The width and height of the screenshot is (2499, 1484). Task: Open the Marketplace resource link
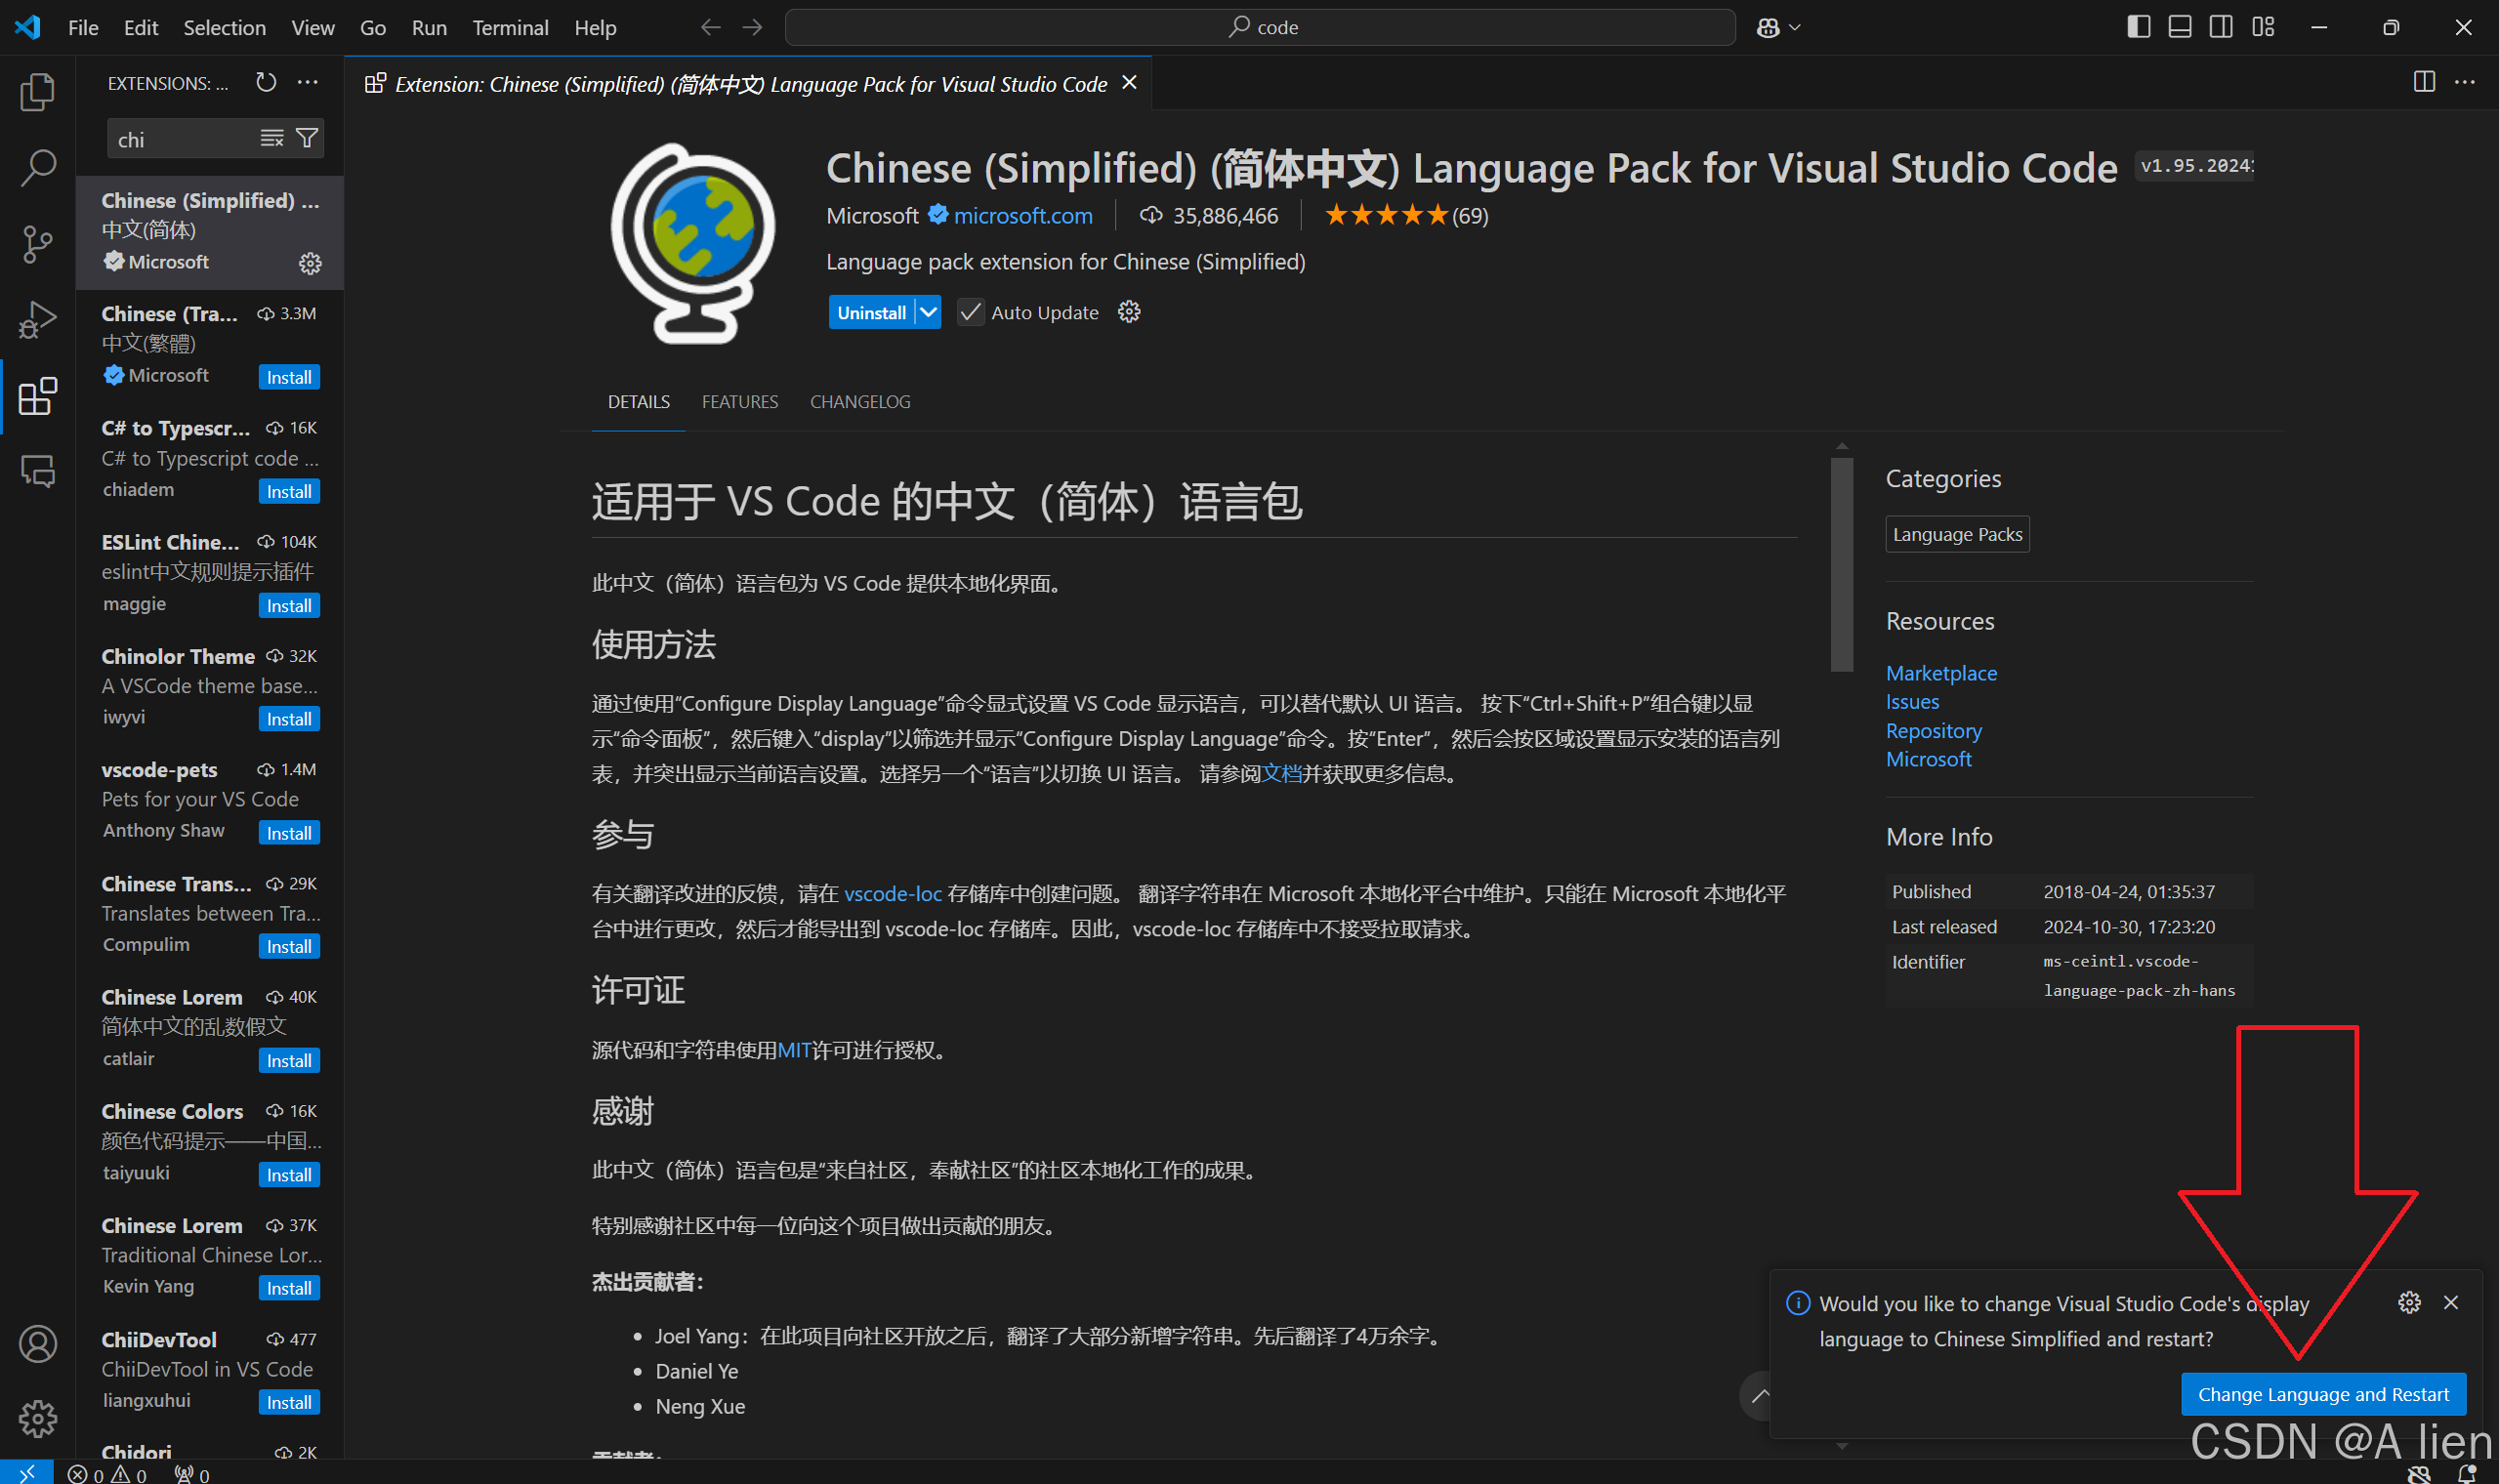click(x=1940, y=673)
